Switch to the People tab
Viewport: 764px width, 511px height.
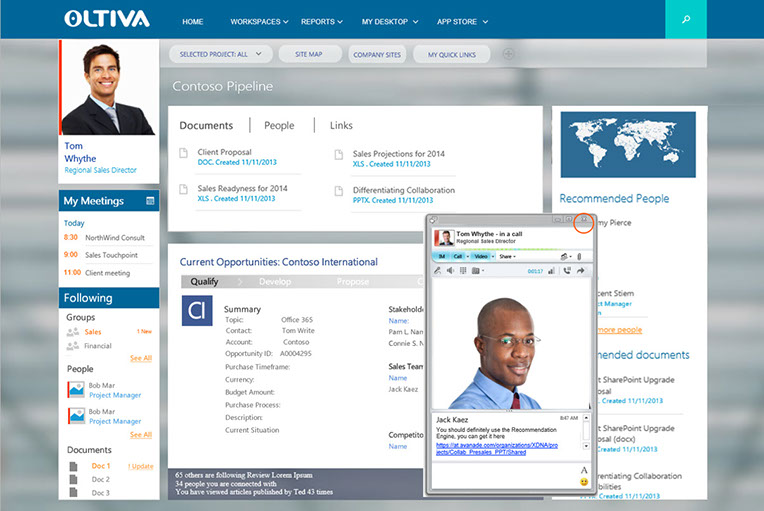(279, 126)
